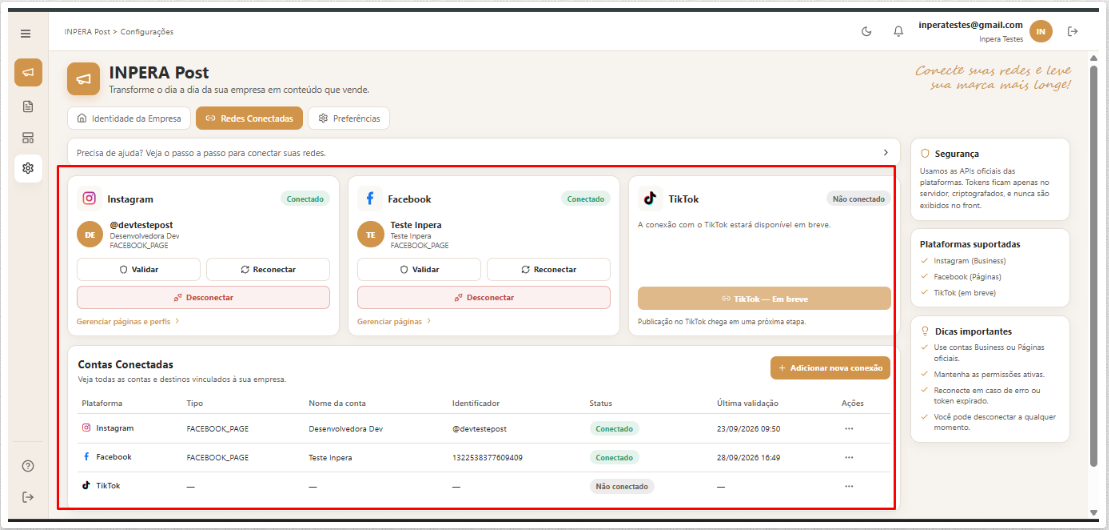Click TikTok icon in the table row
The image size is (1109, 530).
pyautogui.click(x=86, y=485)
